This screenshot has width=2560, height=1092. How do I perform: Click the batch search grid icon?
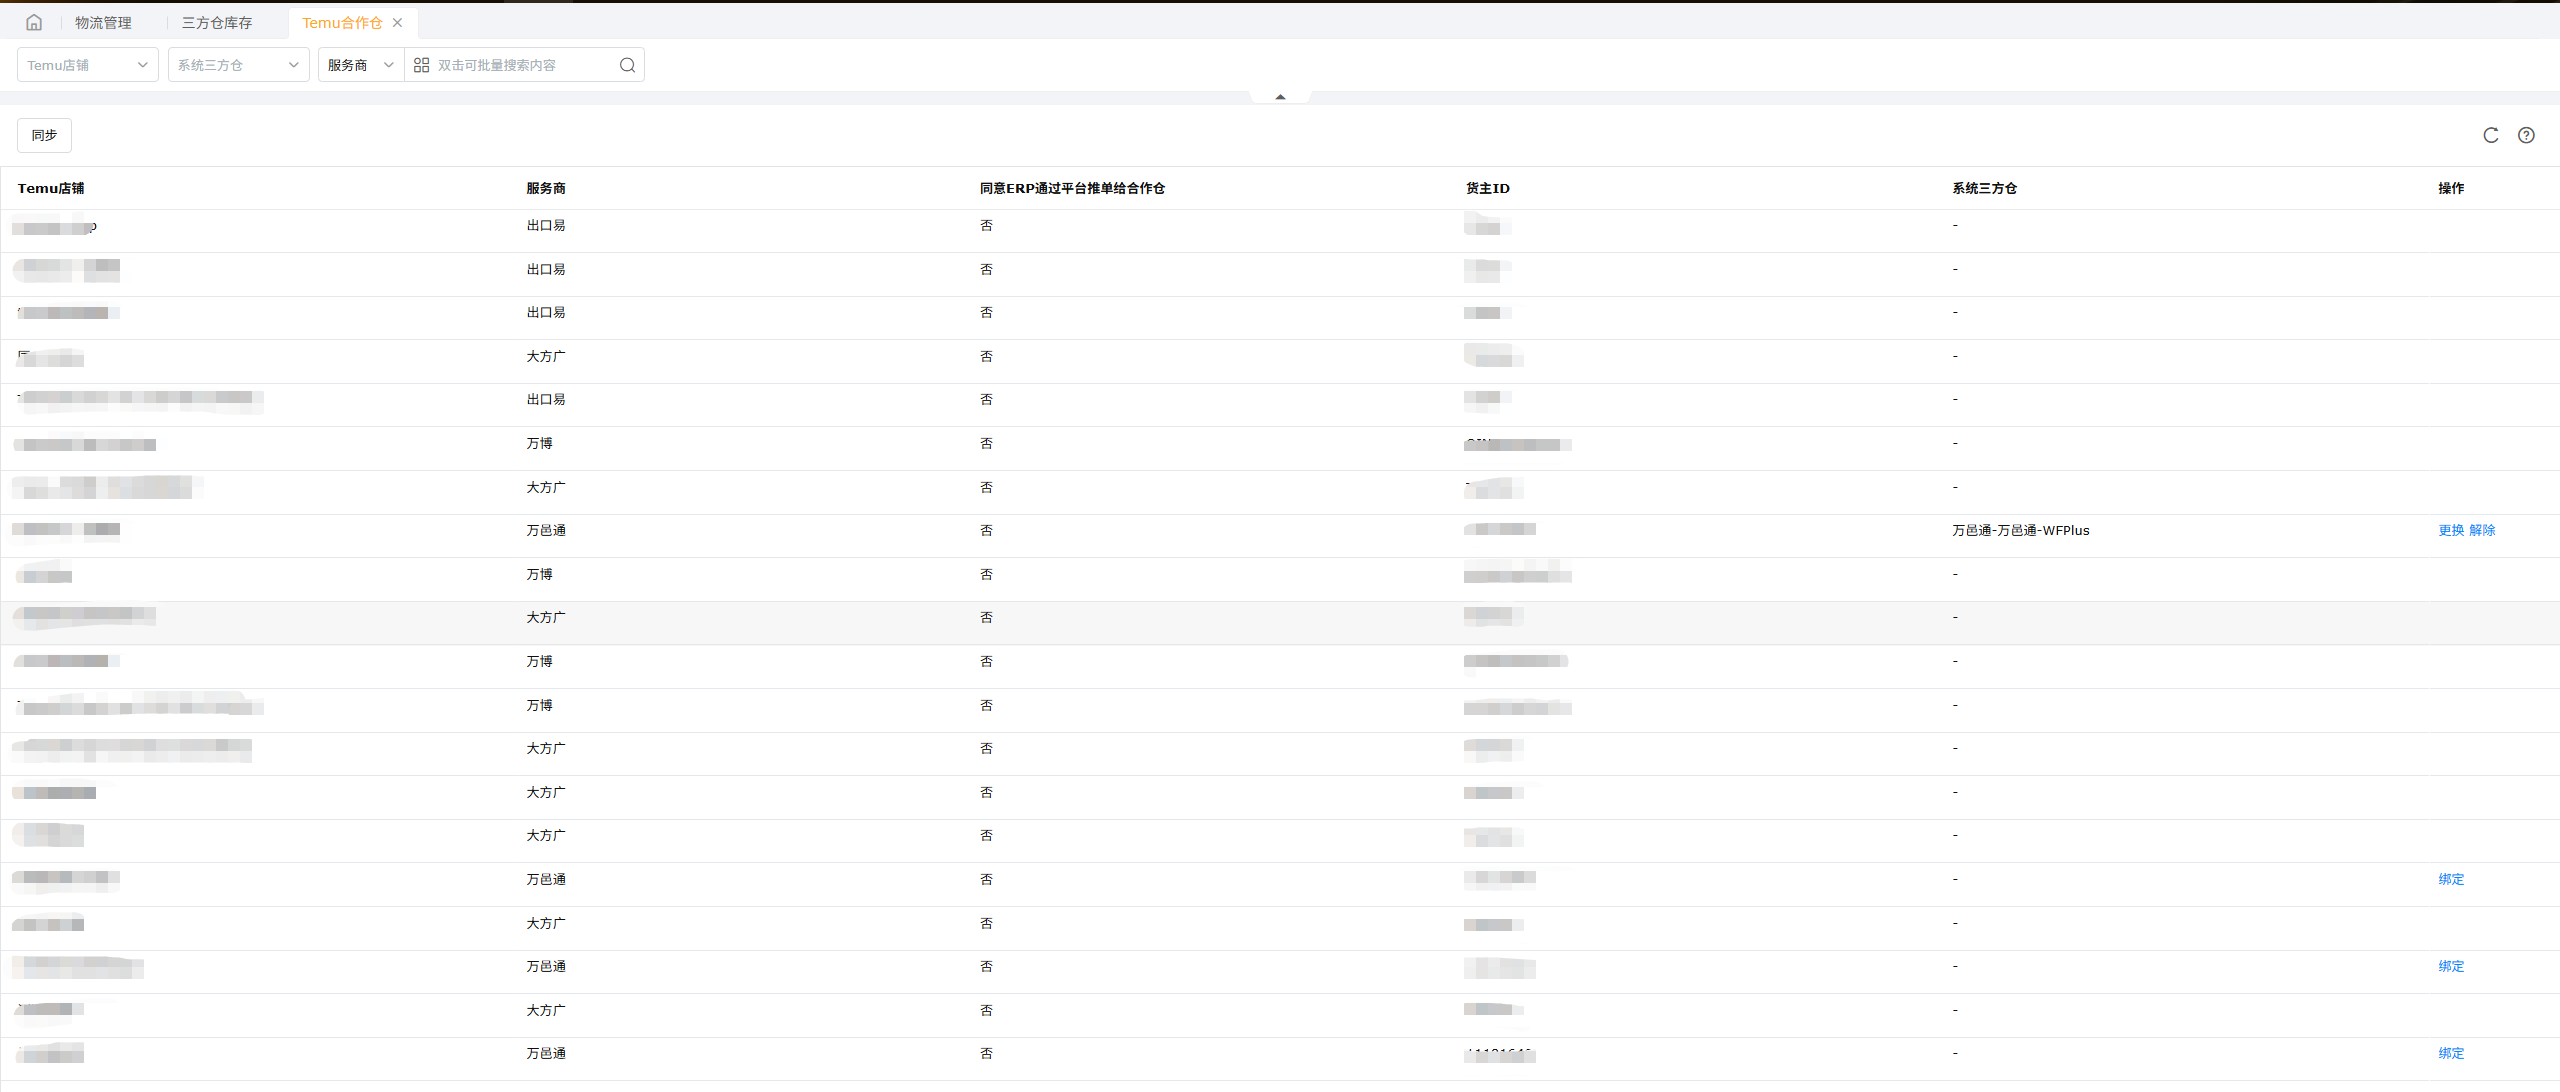tap(421, 65)
